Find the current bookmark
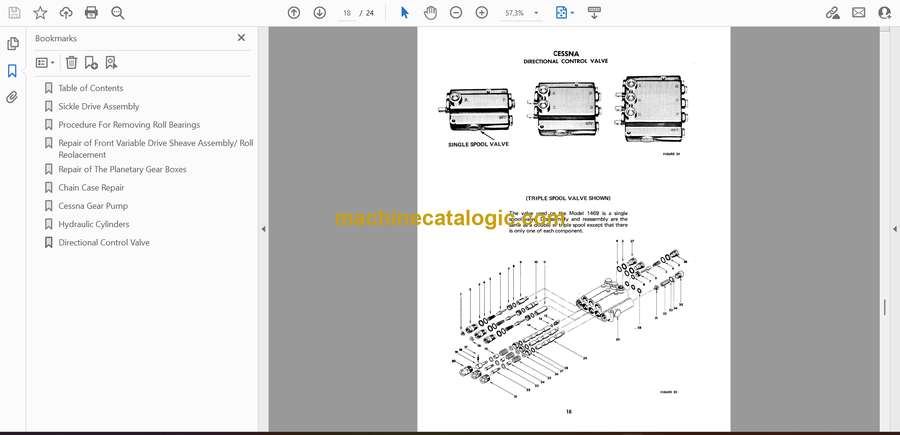Viewport: 900px width, 435px height. point(111,63)
